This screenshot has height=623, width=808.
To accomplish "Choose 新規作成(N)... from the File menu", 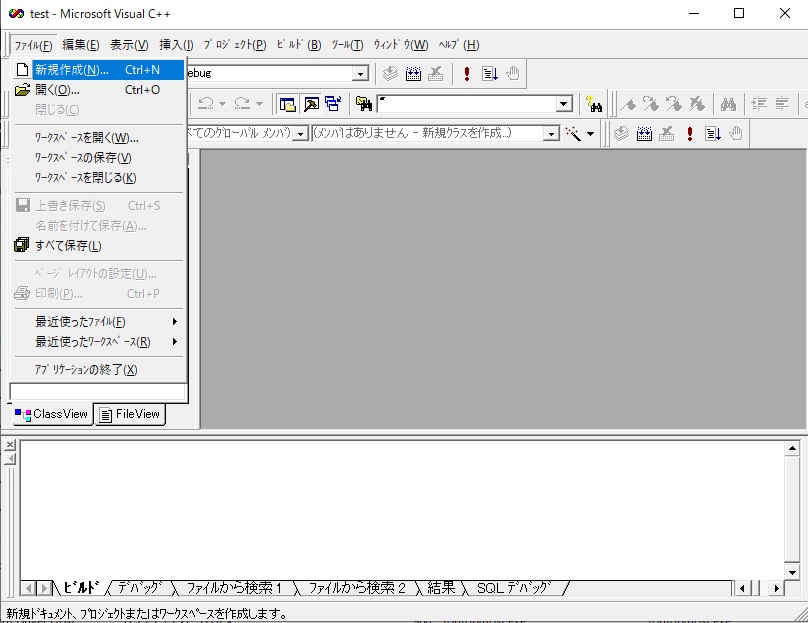I will pos(98,70).
